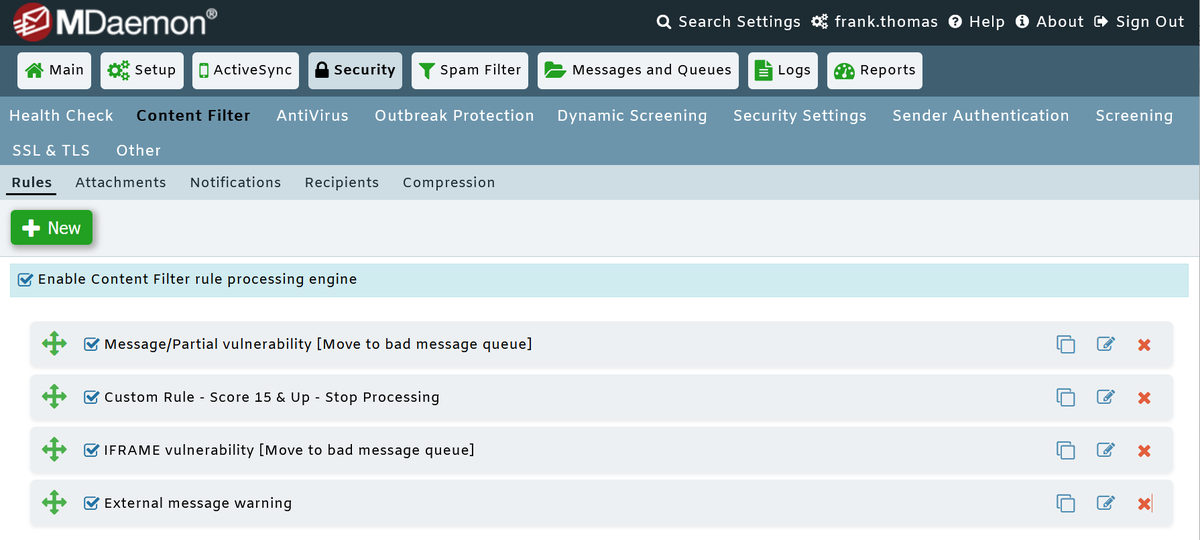The image size is (1200, 540).
Task: Toggle IFRAME vulnerability rule checkbox
Action: point(92,450)
